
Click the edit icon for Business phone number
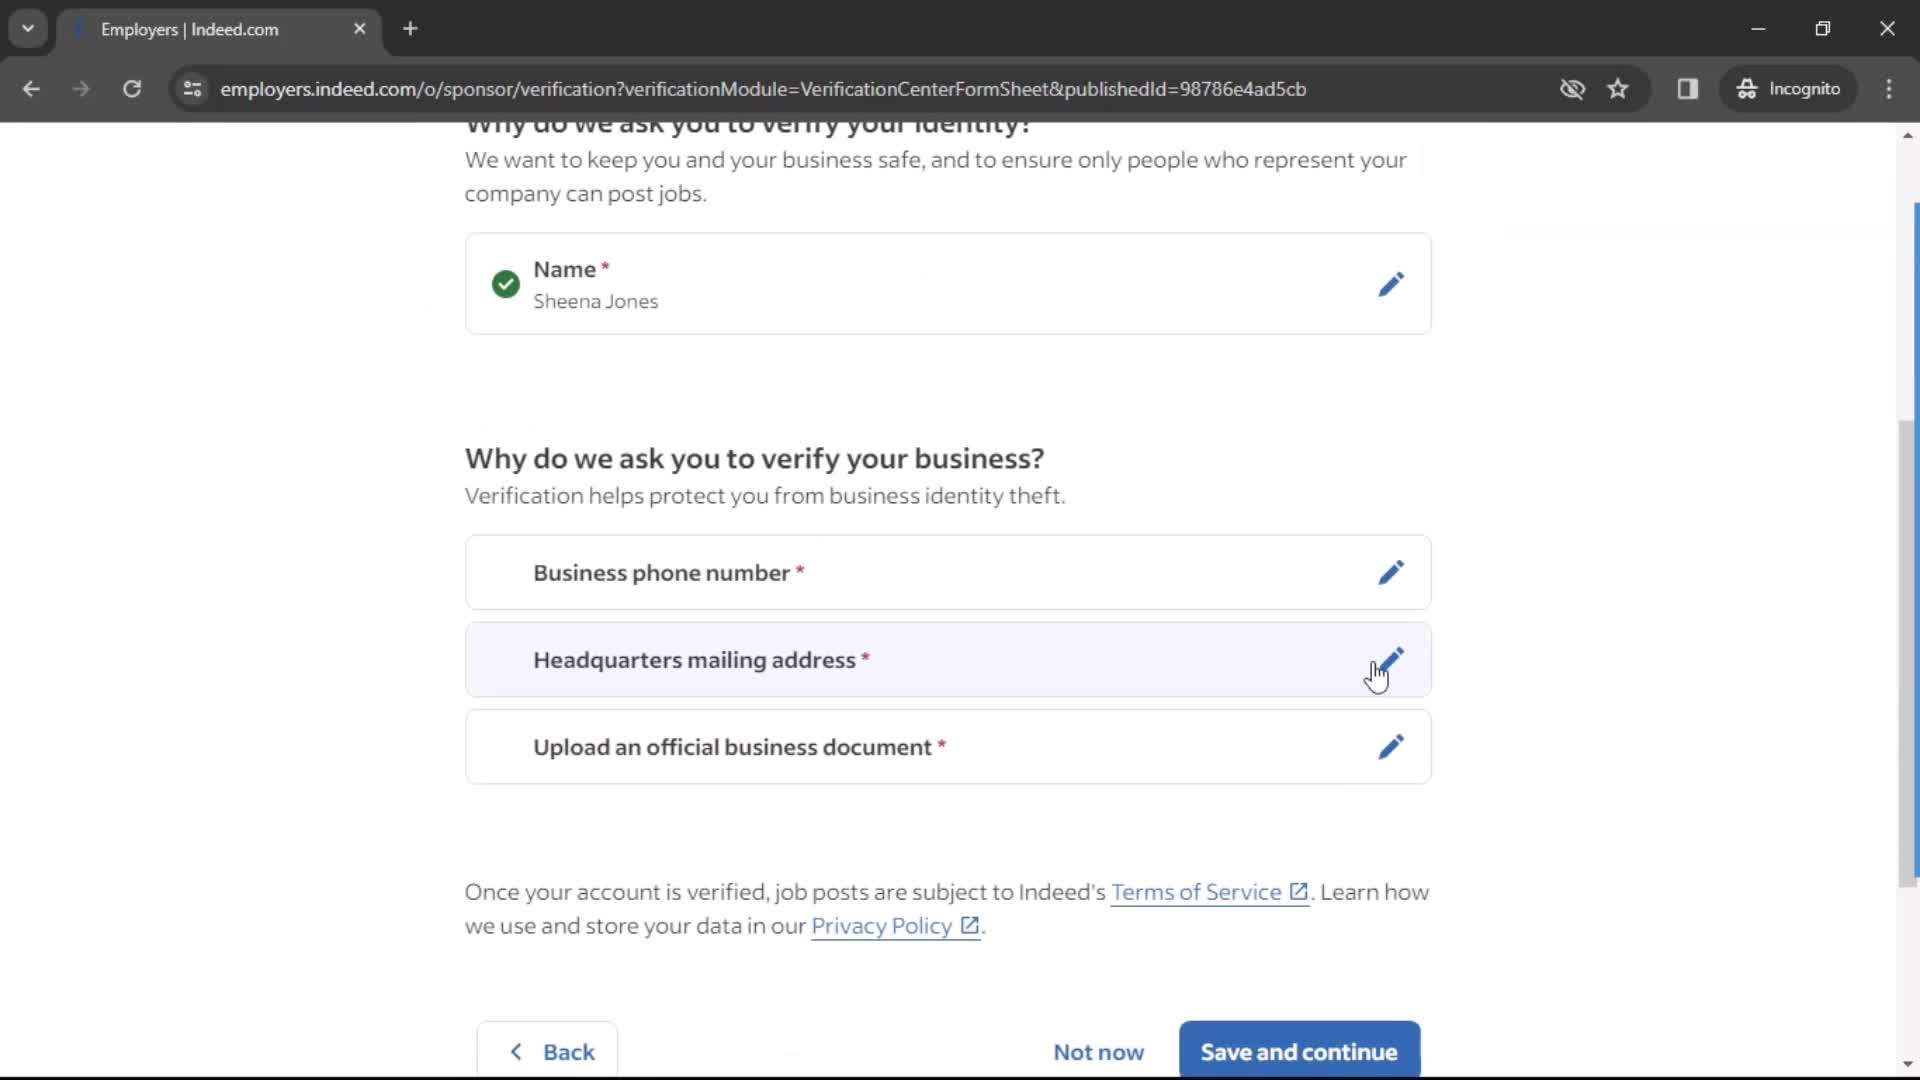pos(1391,572)
